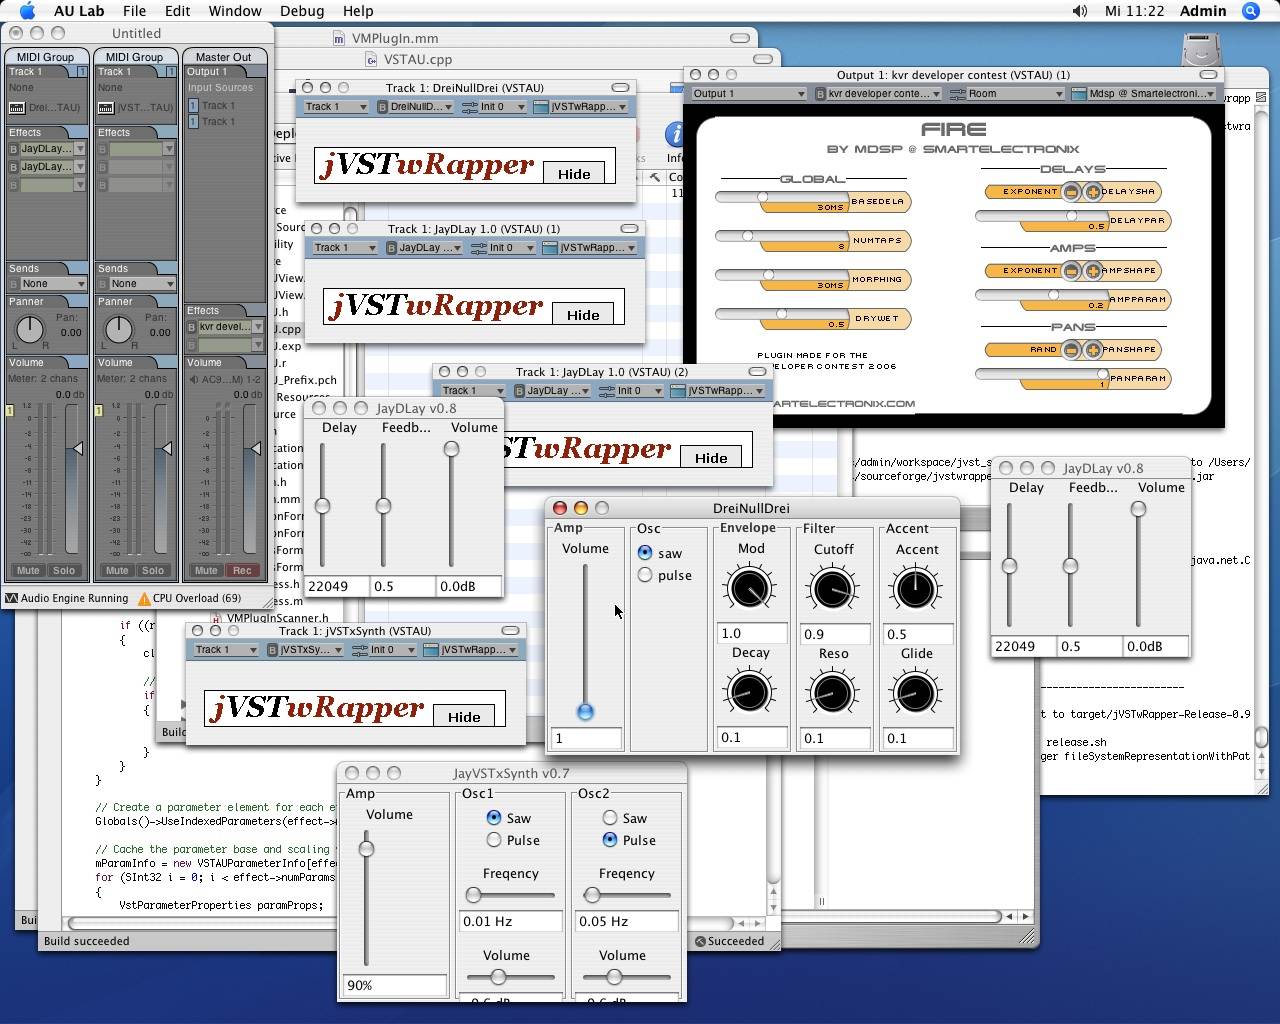Open Spotlight search in menu bar

(x=1250, y=11)
